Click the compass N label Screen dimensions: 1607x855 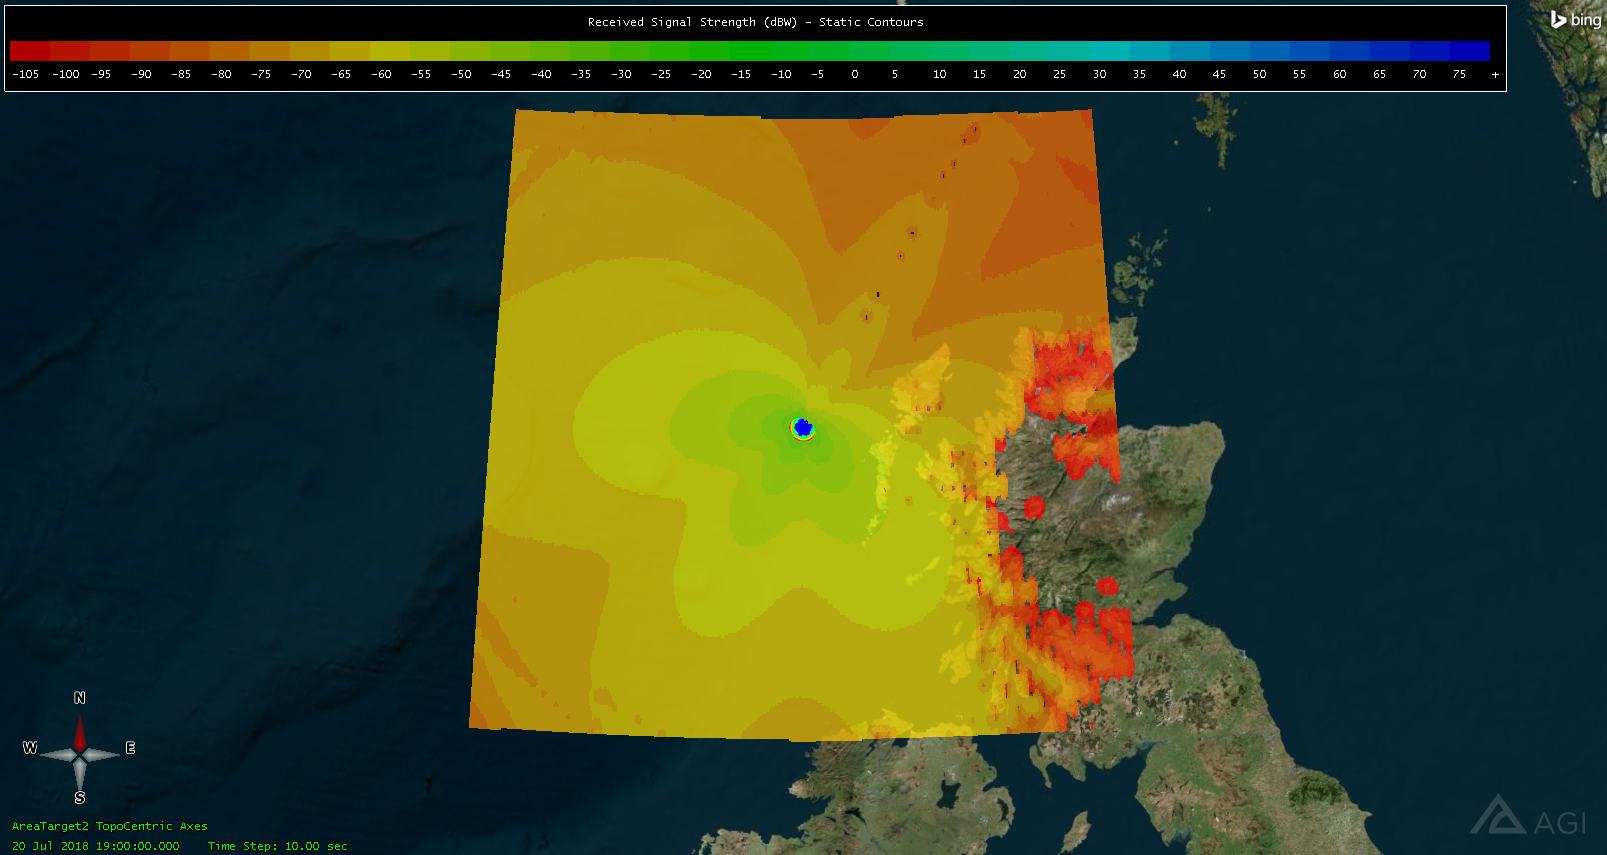coord(80,698)
